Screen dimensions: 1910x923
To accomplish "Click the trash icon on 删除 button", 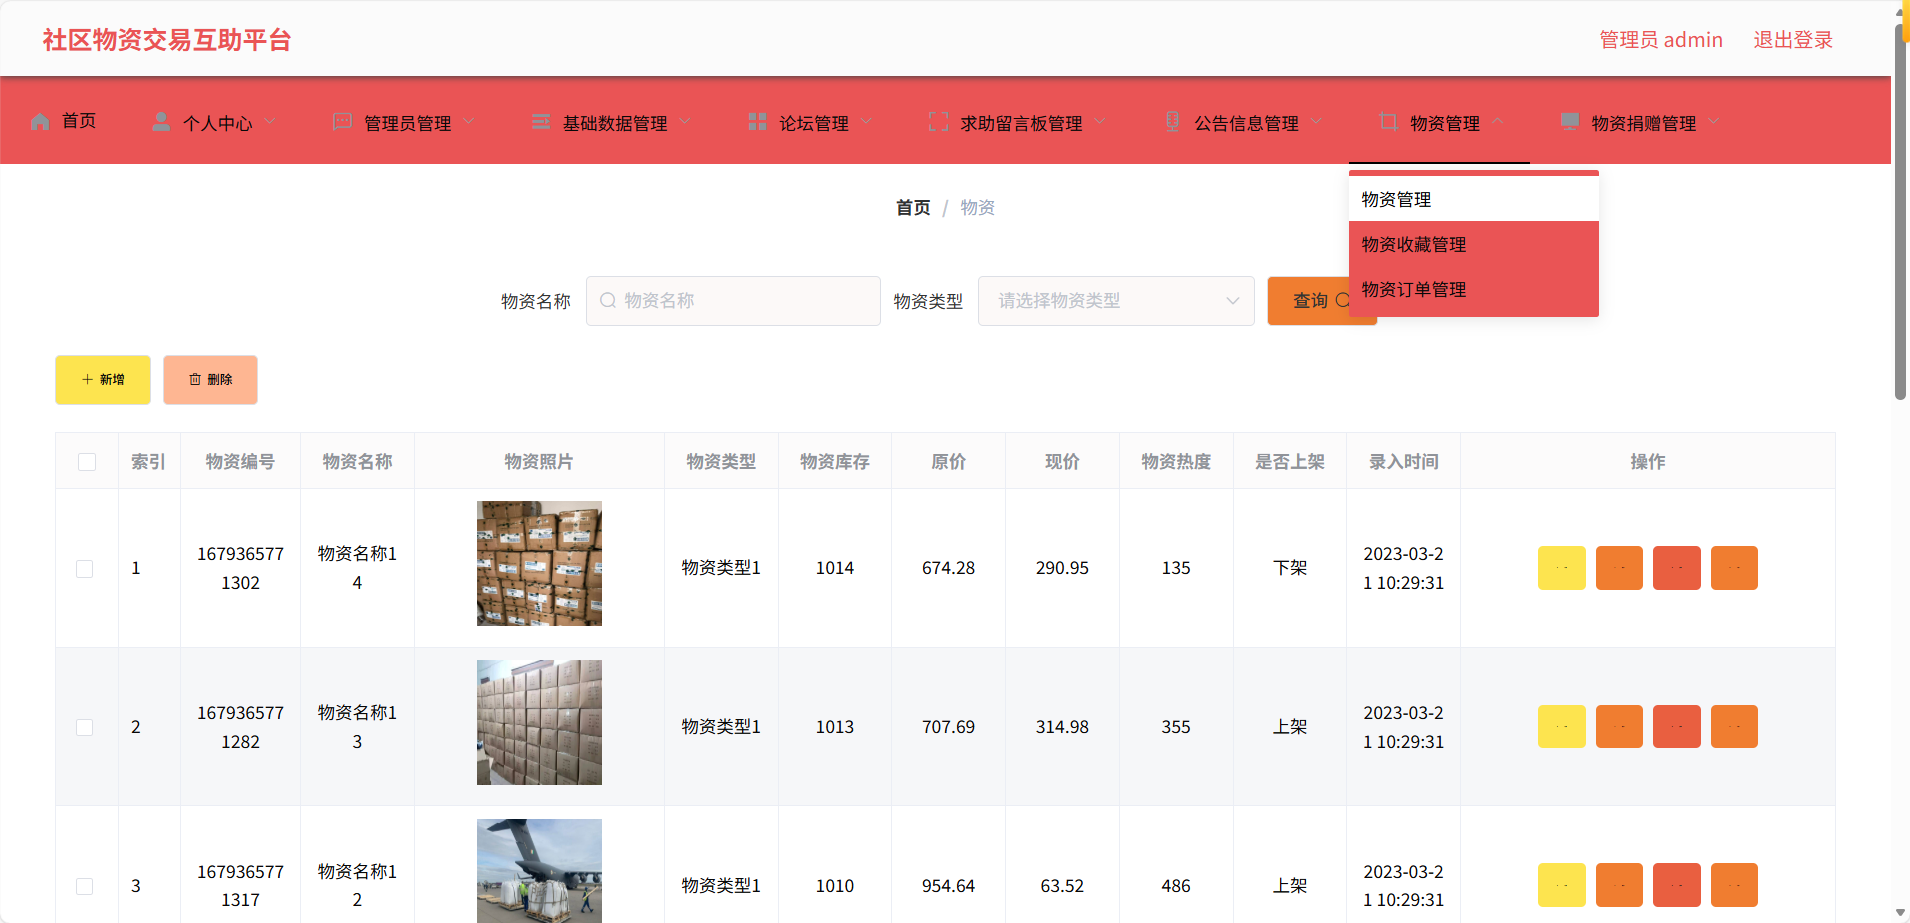I will point(195,380).
